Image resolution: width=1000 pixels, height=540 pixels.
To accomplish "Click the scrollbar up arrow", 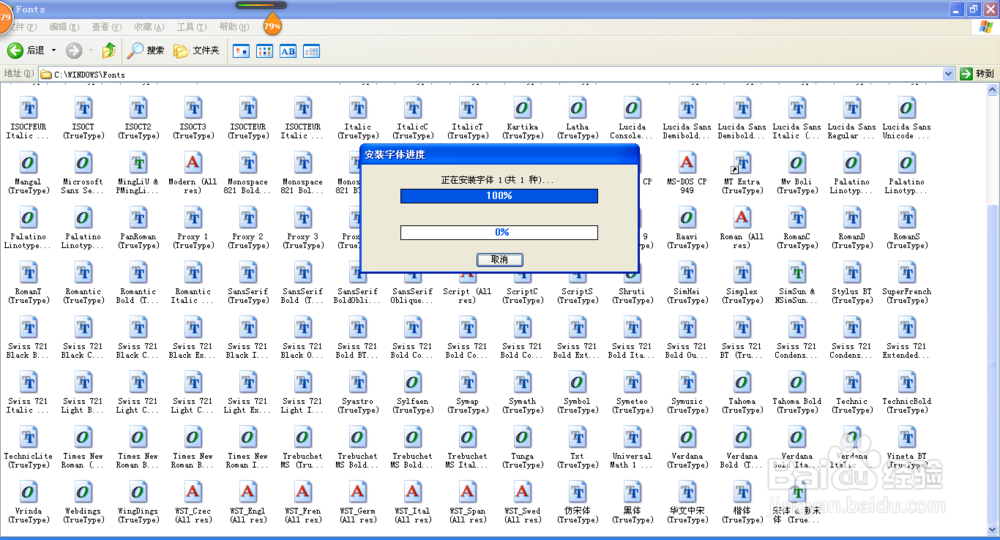I will click(x=992, y=90).
